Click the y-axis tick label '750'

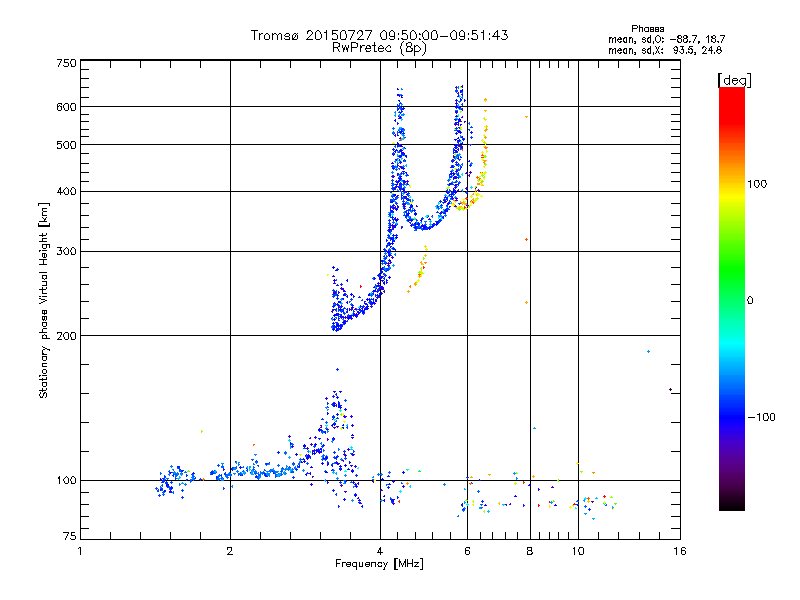coord(66,63)
